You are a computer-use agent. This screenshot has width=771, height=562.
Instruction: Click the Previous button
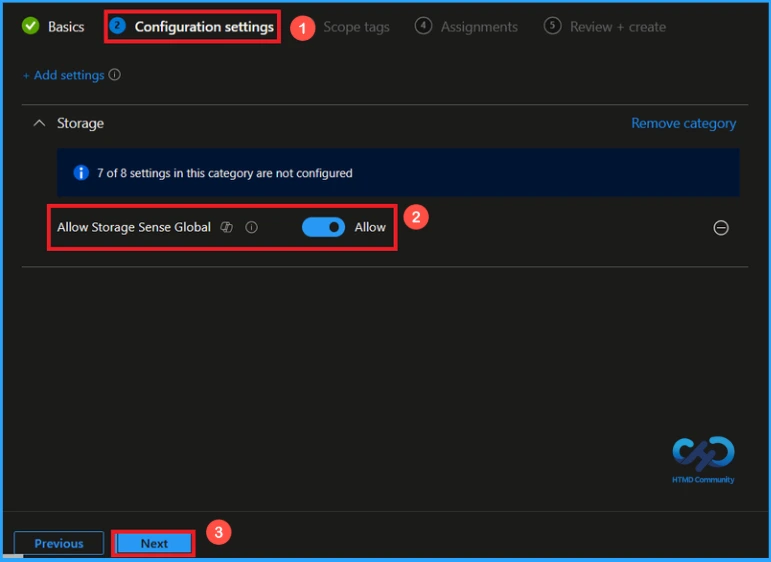[59, 543]
